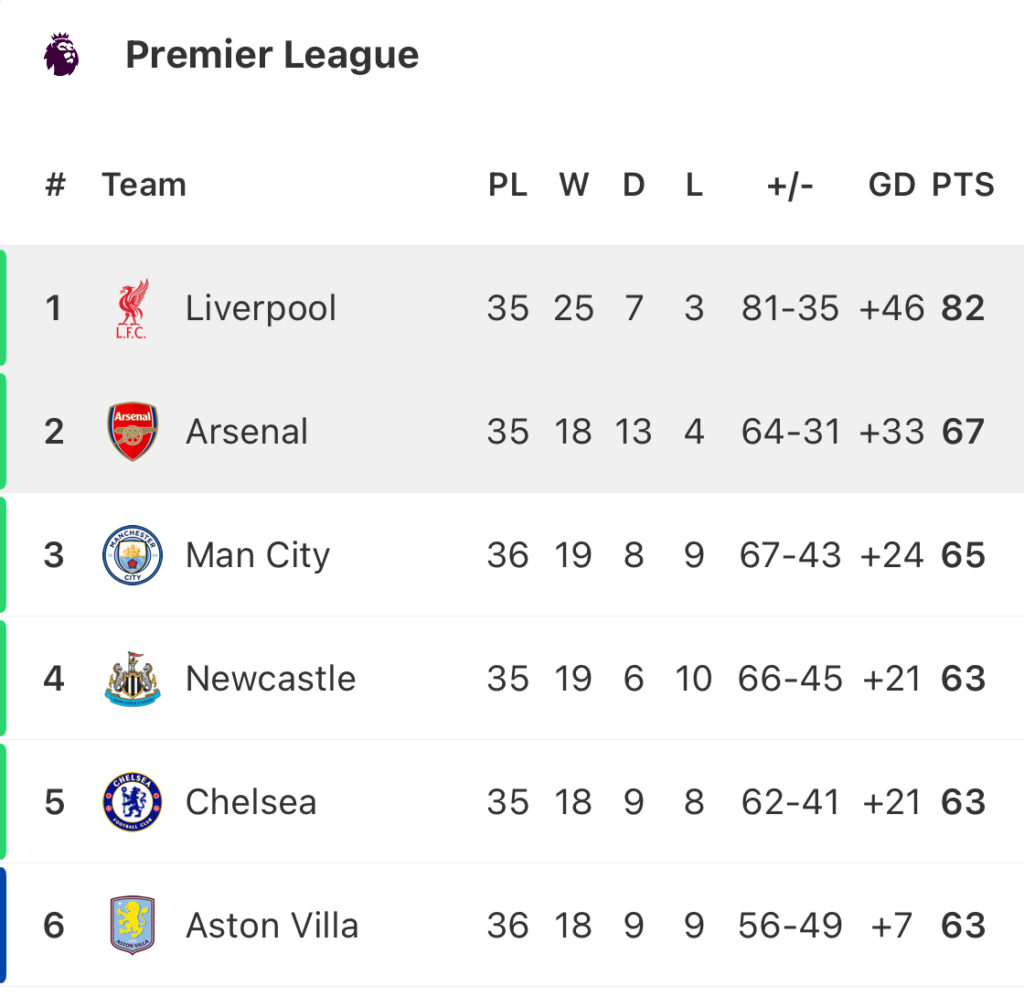
Task: Select Chelsea team name
Action: (x=251, y=802)
